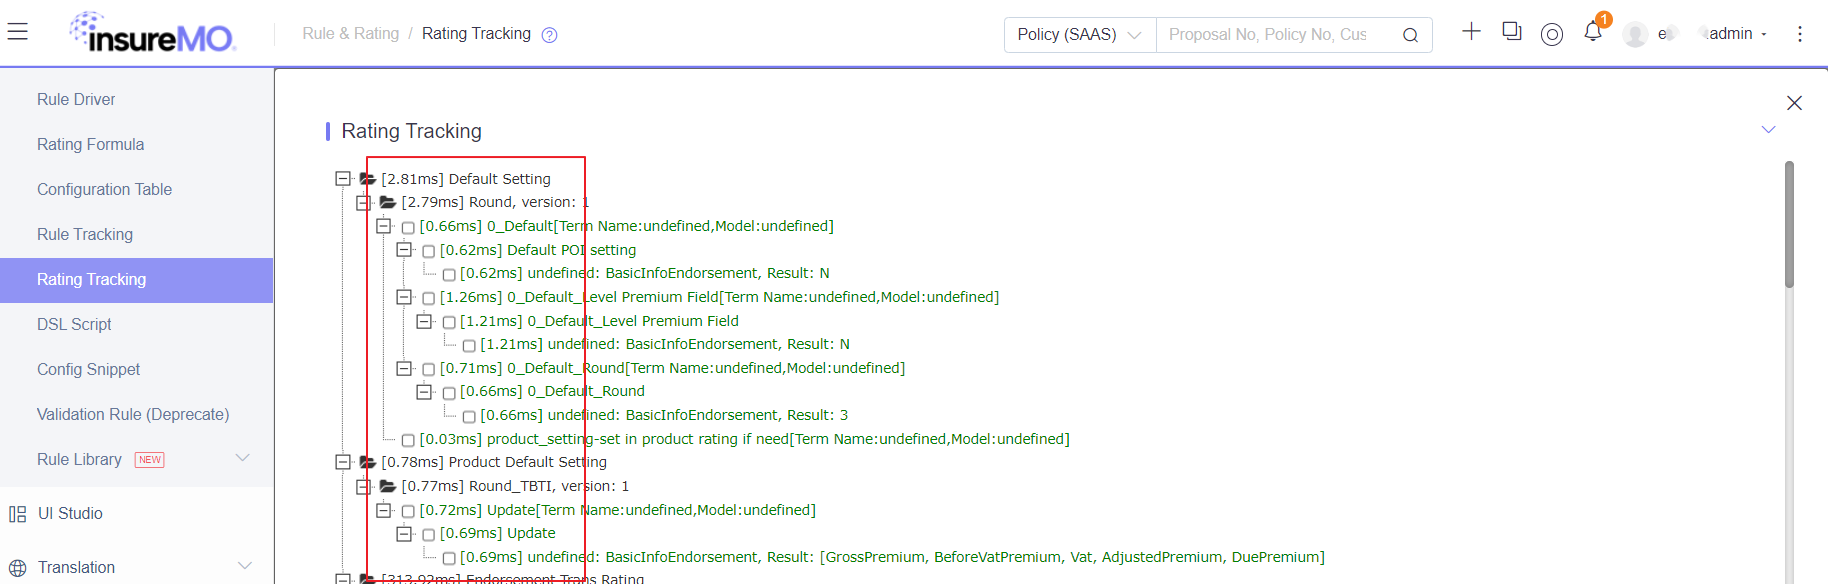Open Config Snippet in sidebar
The height and width of the screenshot is (584, 1828).
click(88, 369)
